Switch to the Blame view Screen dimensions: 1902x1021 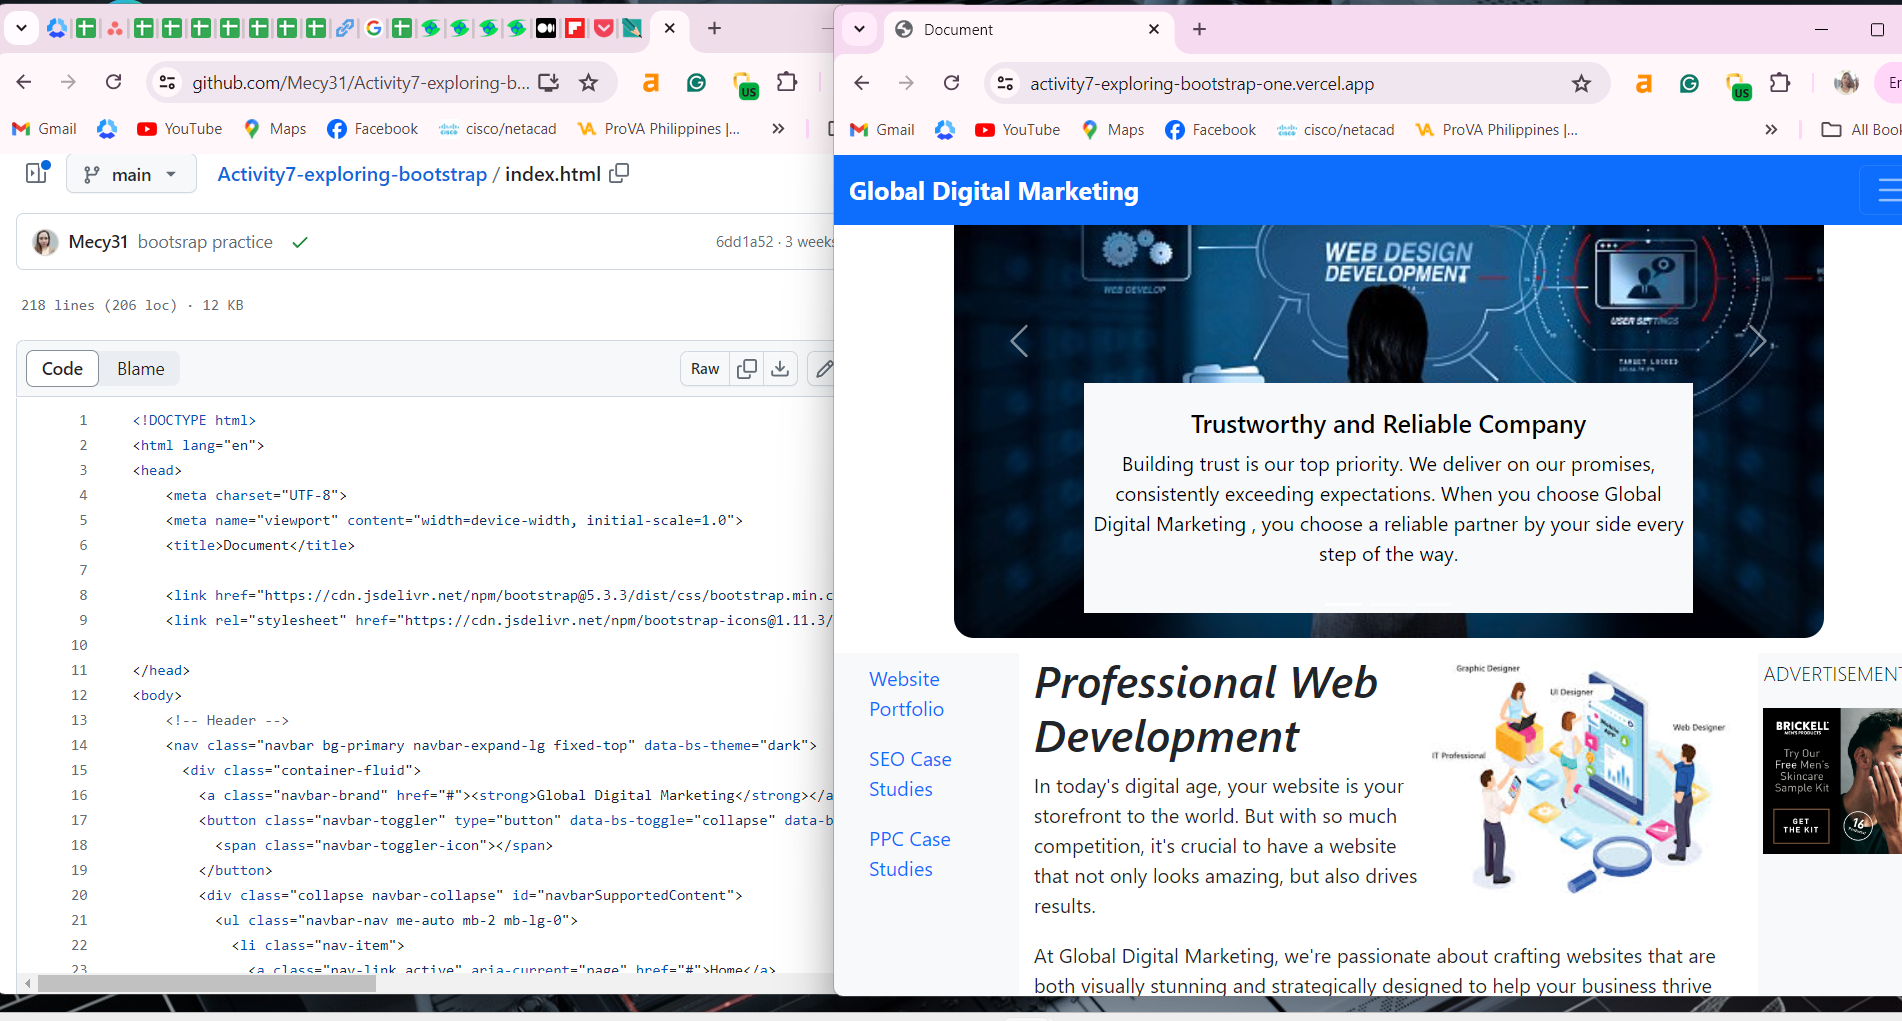(x=140, y=369)
